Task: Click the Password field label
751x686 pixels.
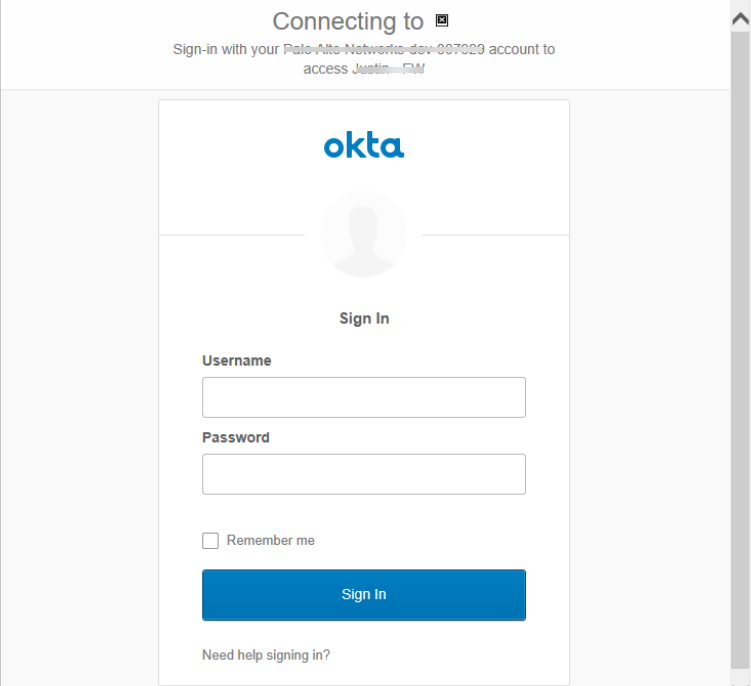Action: coord(236,437)
